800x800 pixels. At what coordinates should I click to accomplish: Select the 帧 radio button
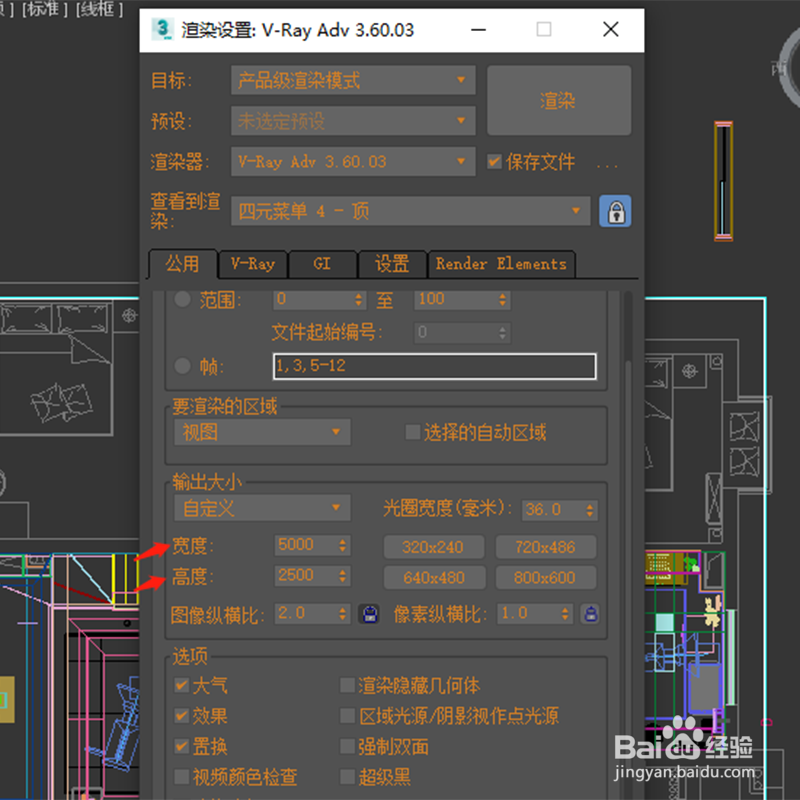(182, 365)
